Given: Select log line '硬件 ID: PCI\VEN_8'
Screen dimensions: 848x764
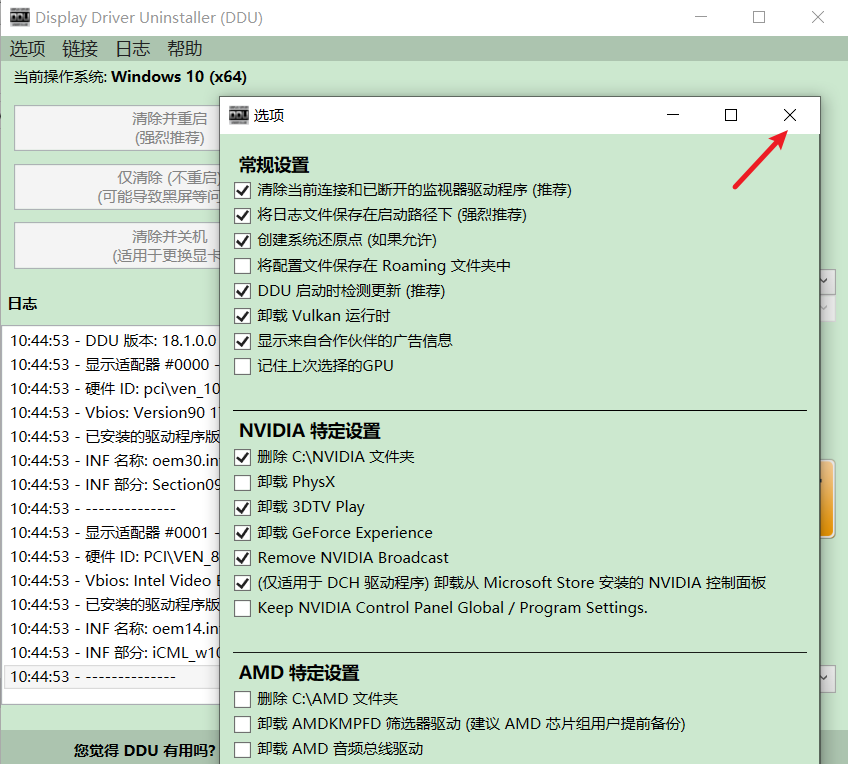Looking at the screenshot, I should (x=112, y=556).
